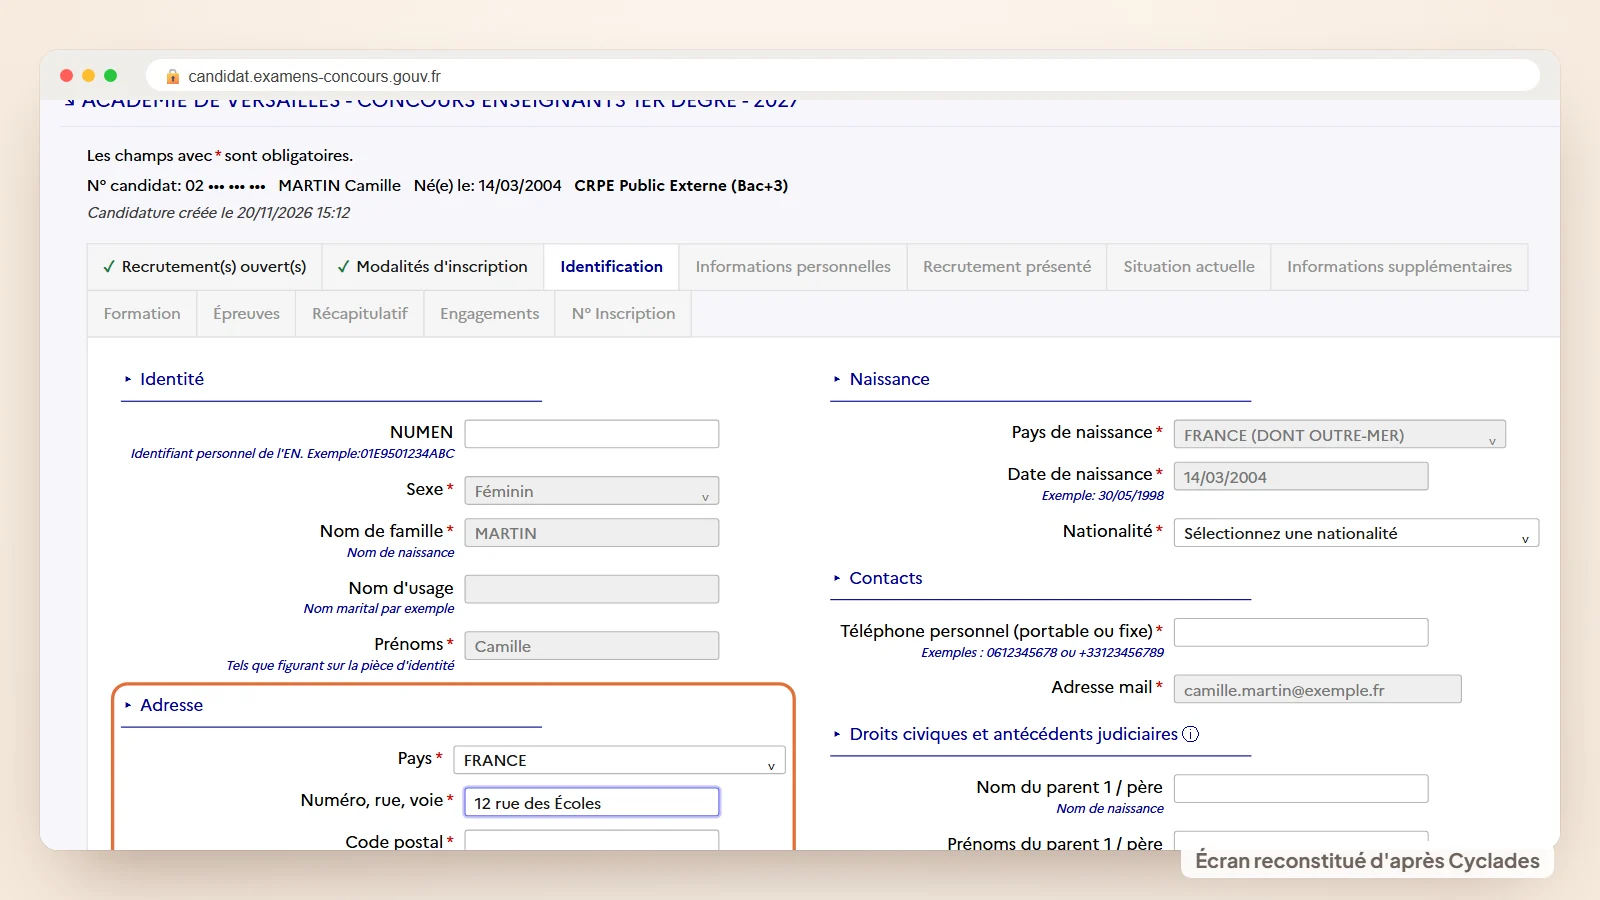Click the Nom de famille field
1600x900 pixels.
(592, 533)
